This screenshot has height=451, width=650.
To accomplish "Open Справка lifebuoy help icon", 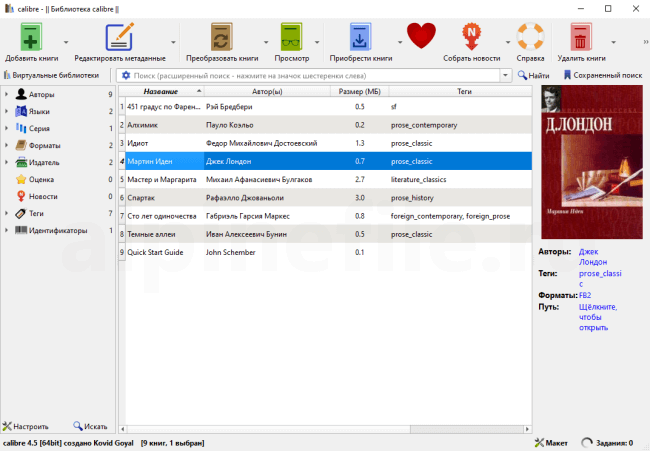I will (530, 36).
